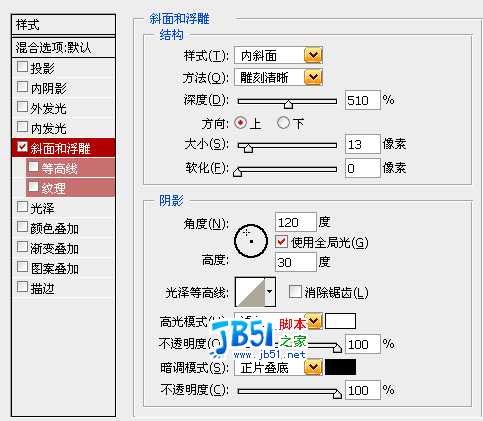
Task: Select the 渐变叠加 list item
Action: 63,248
